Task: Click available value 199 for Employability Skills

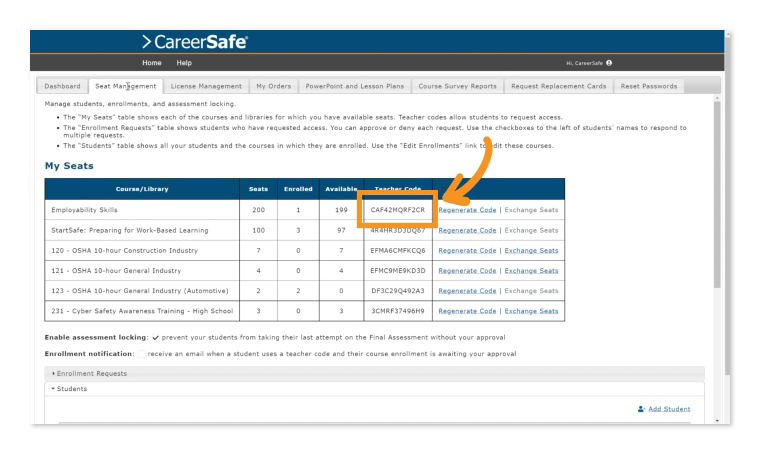Action: pos(341,210)
